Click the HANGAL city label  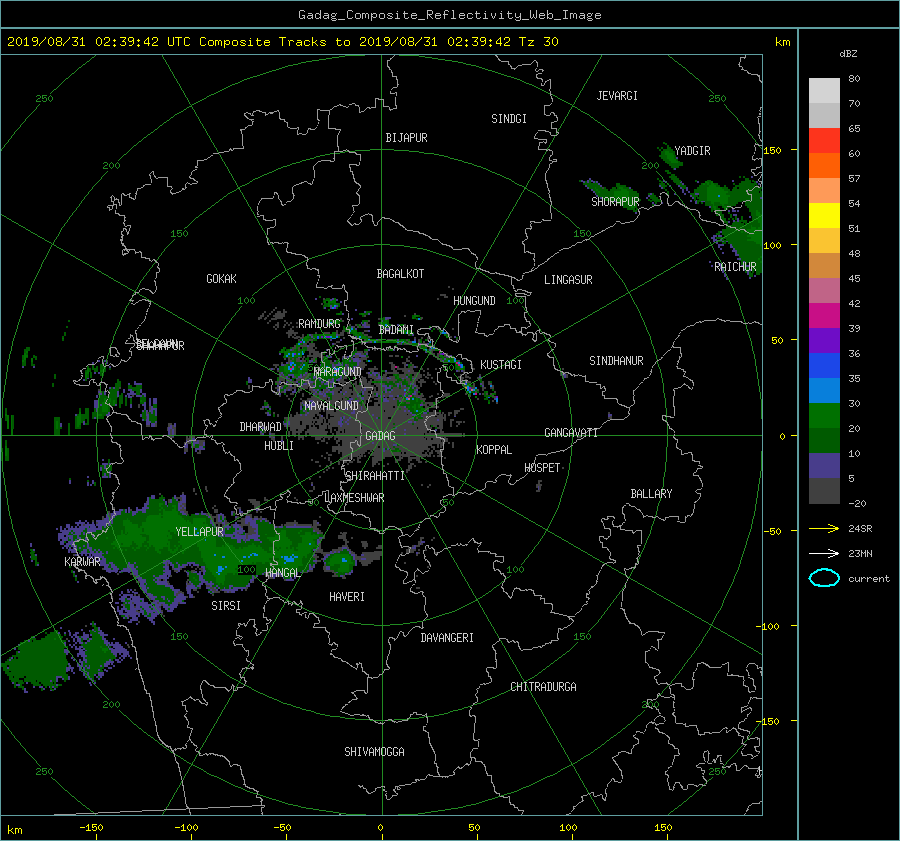tap(282, 573)
